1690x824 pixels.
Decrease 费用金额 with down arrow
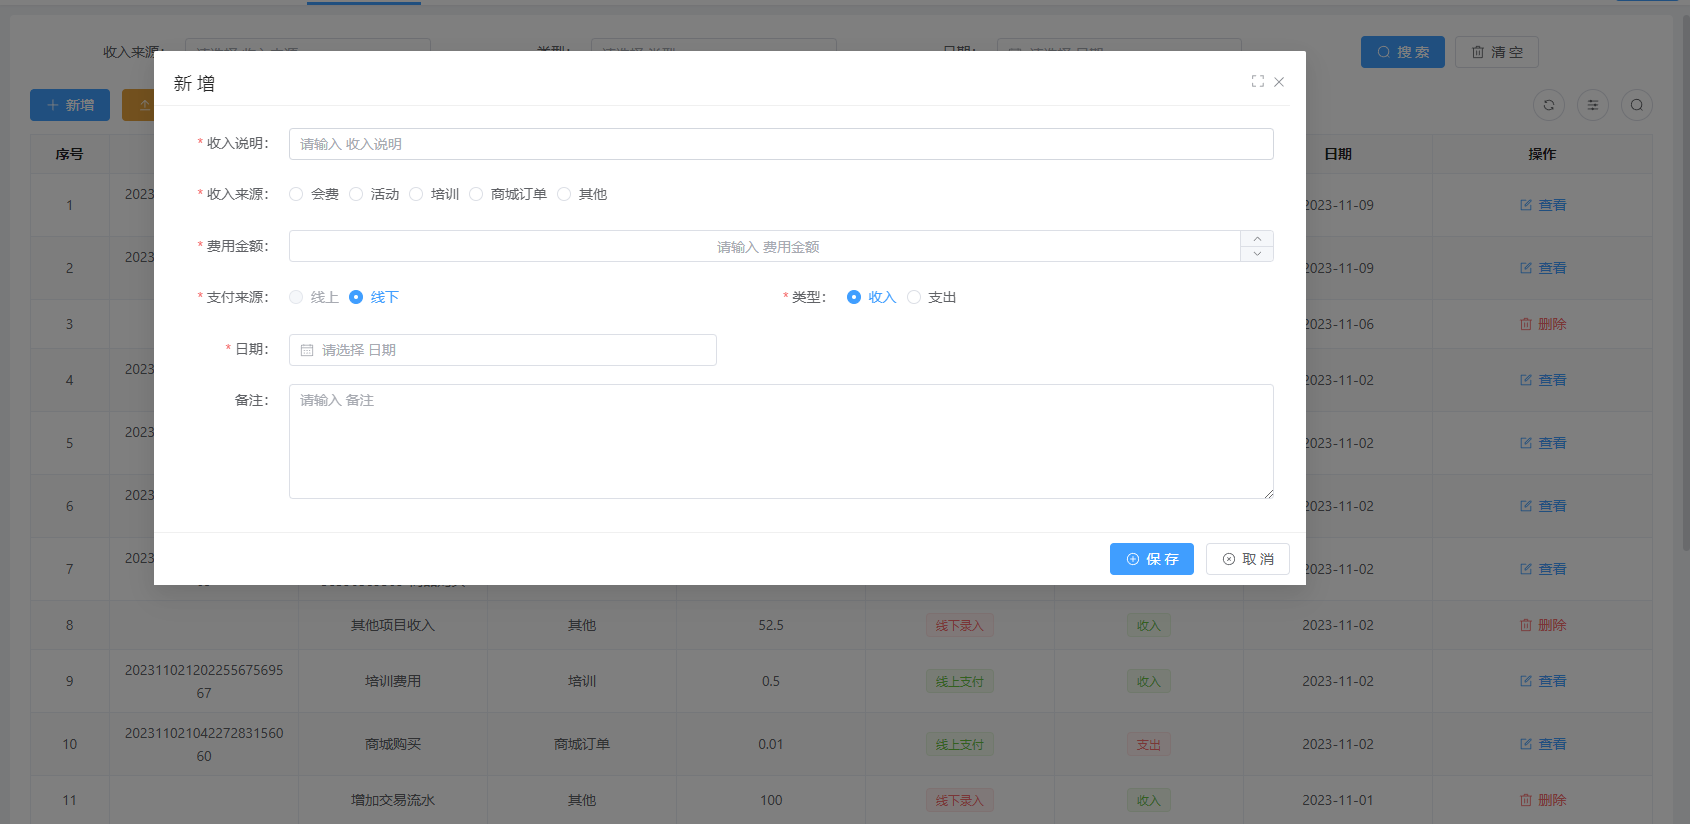[x=1257, y=254]
